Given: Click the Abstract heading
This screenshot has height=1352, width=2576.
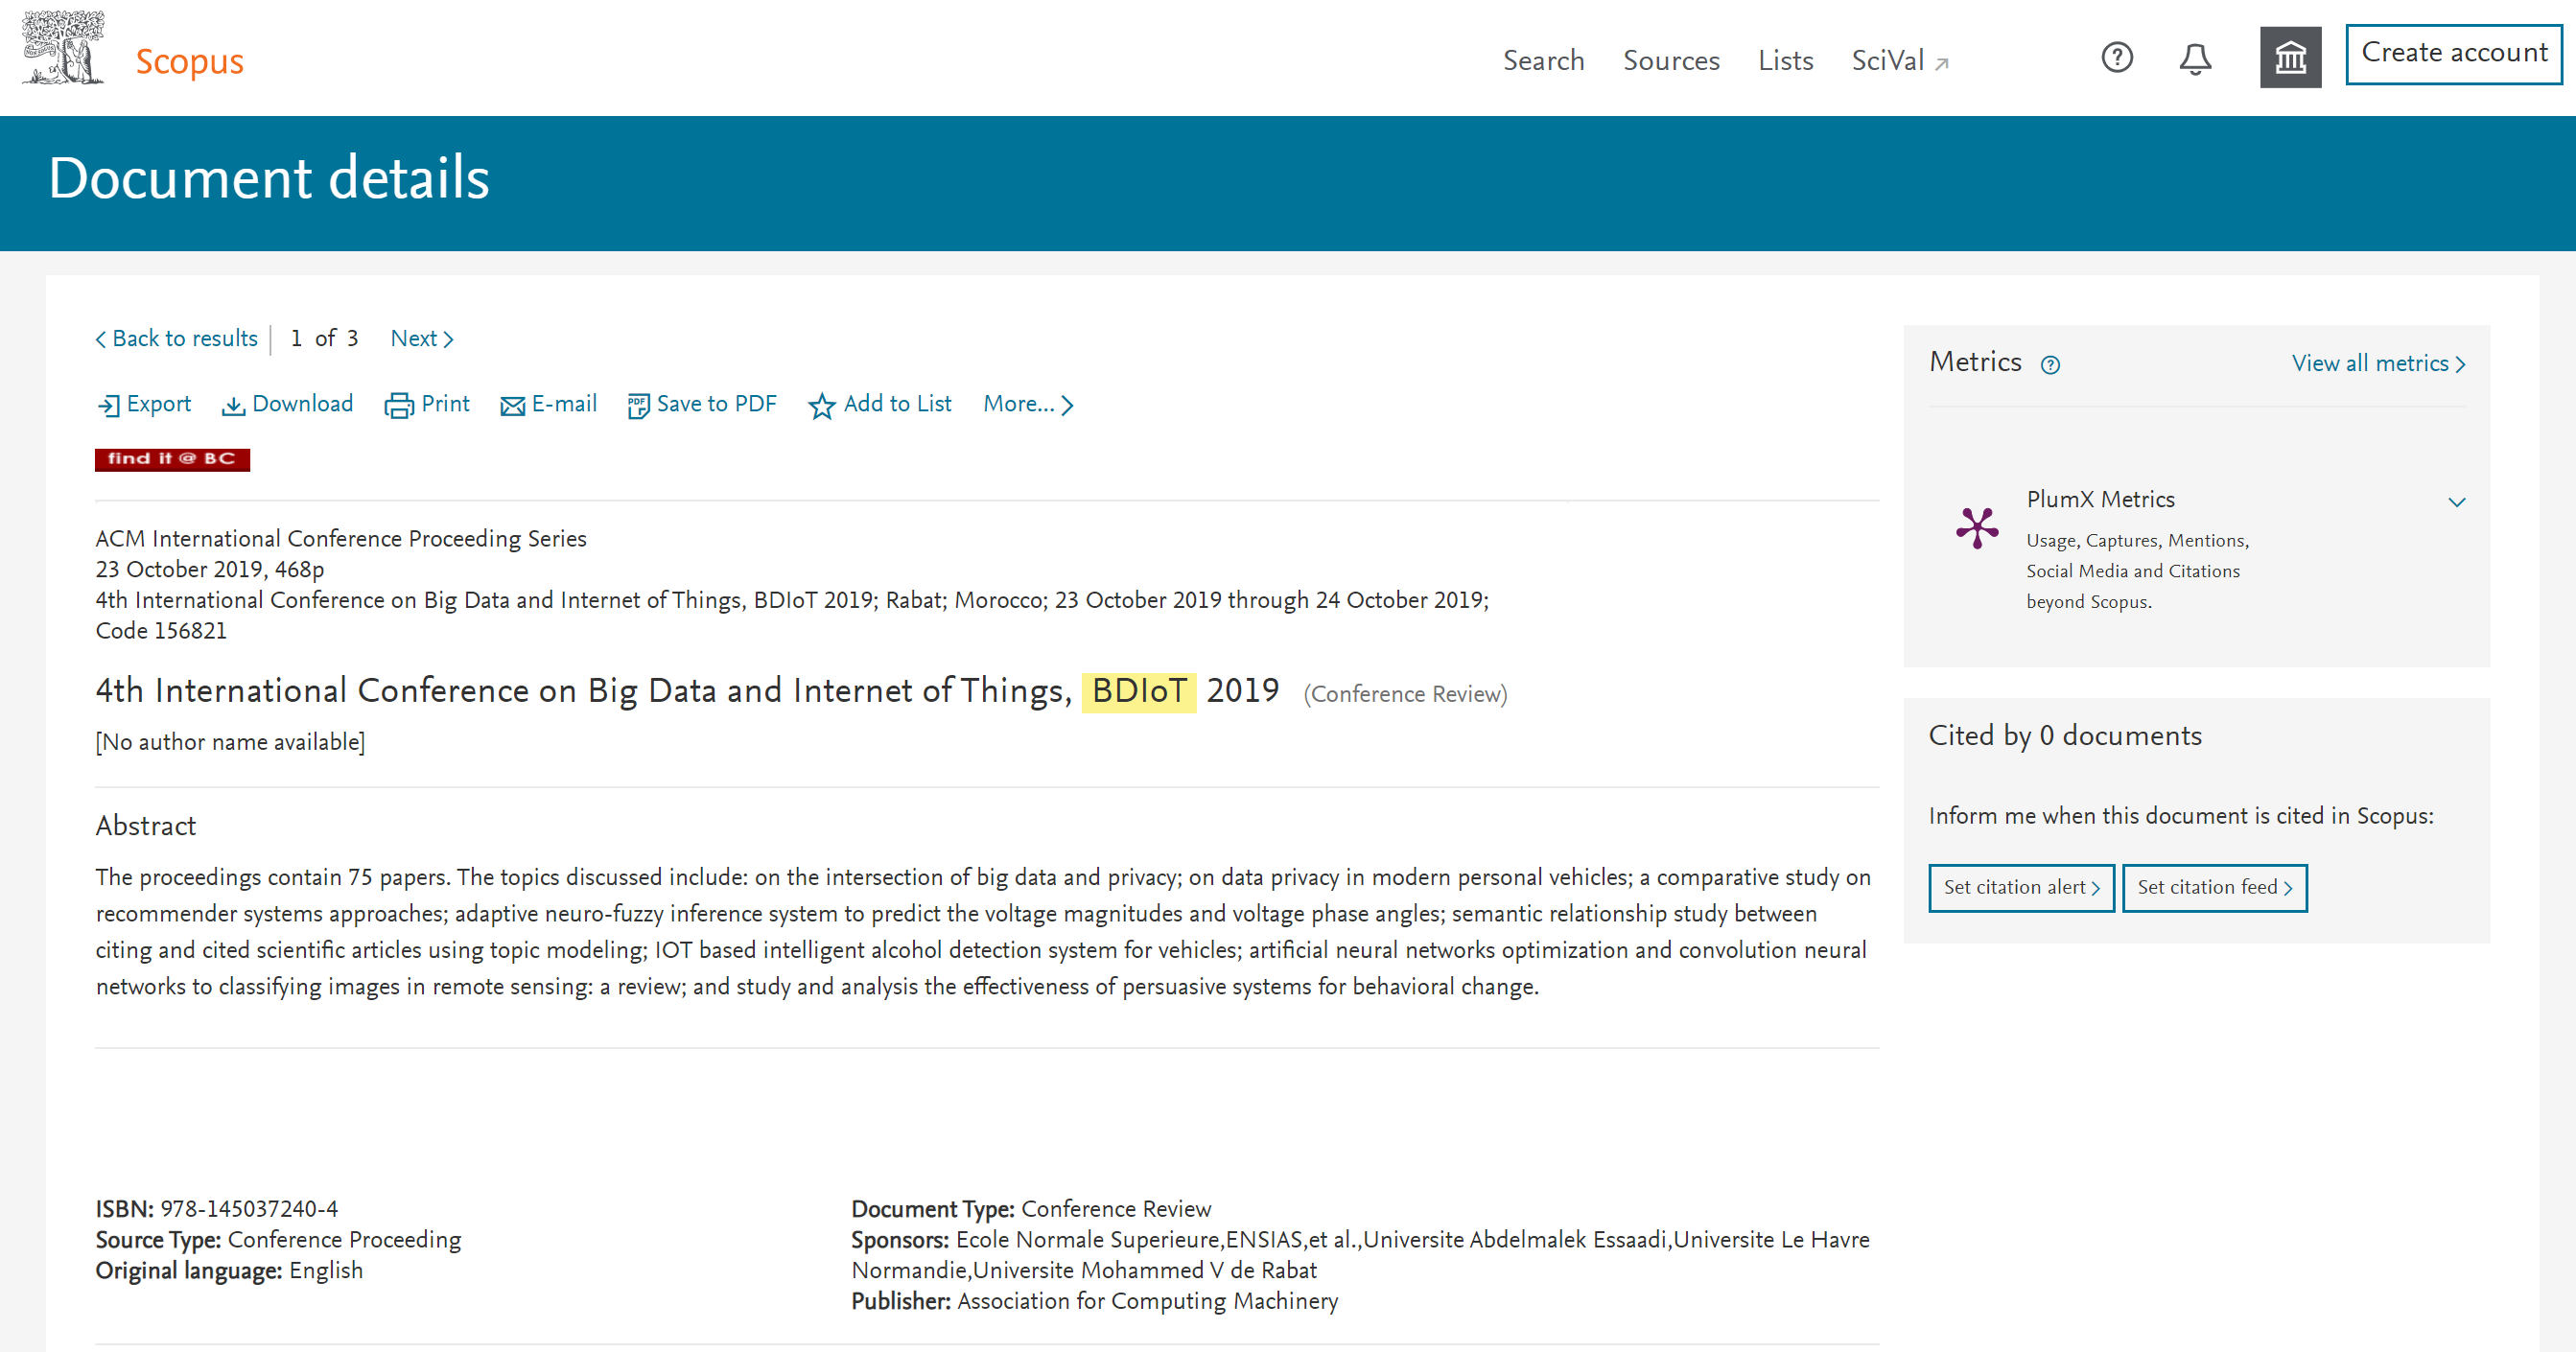Looking at the screenshot, I should click(146, 826).
